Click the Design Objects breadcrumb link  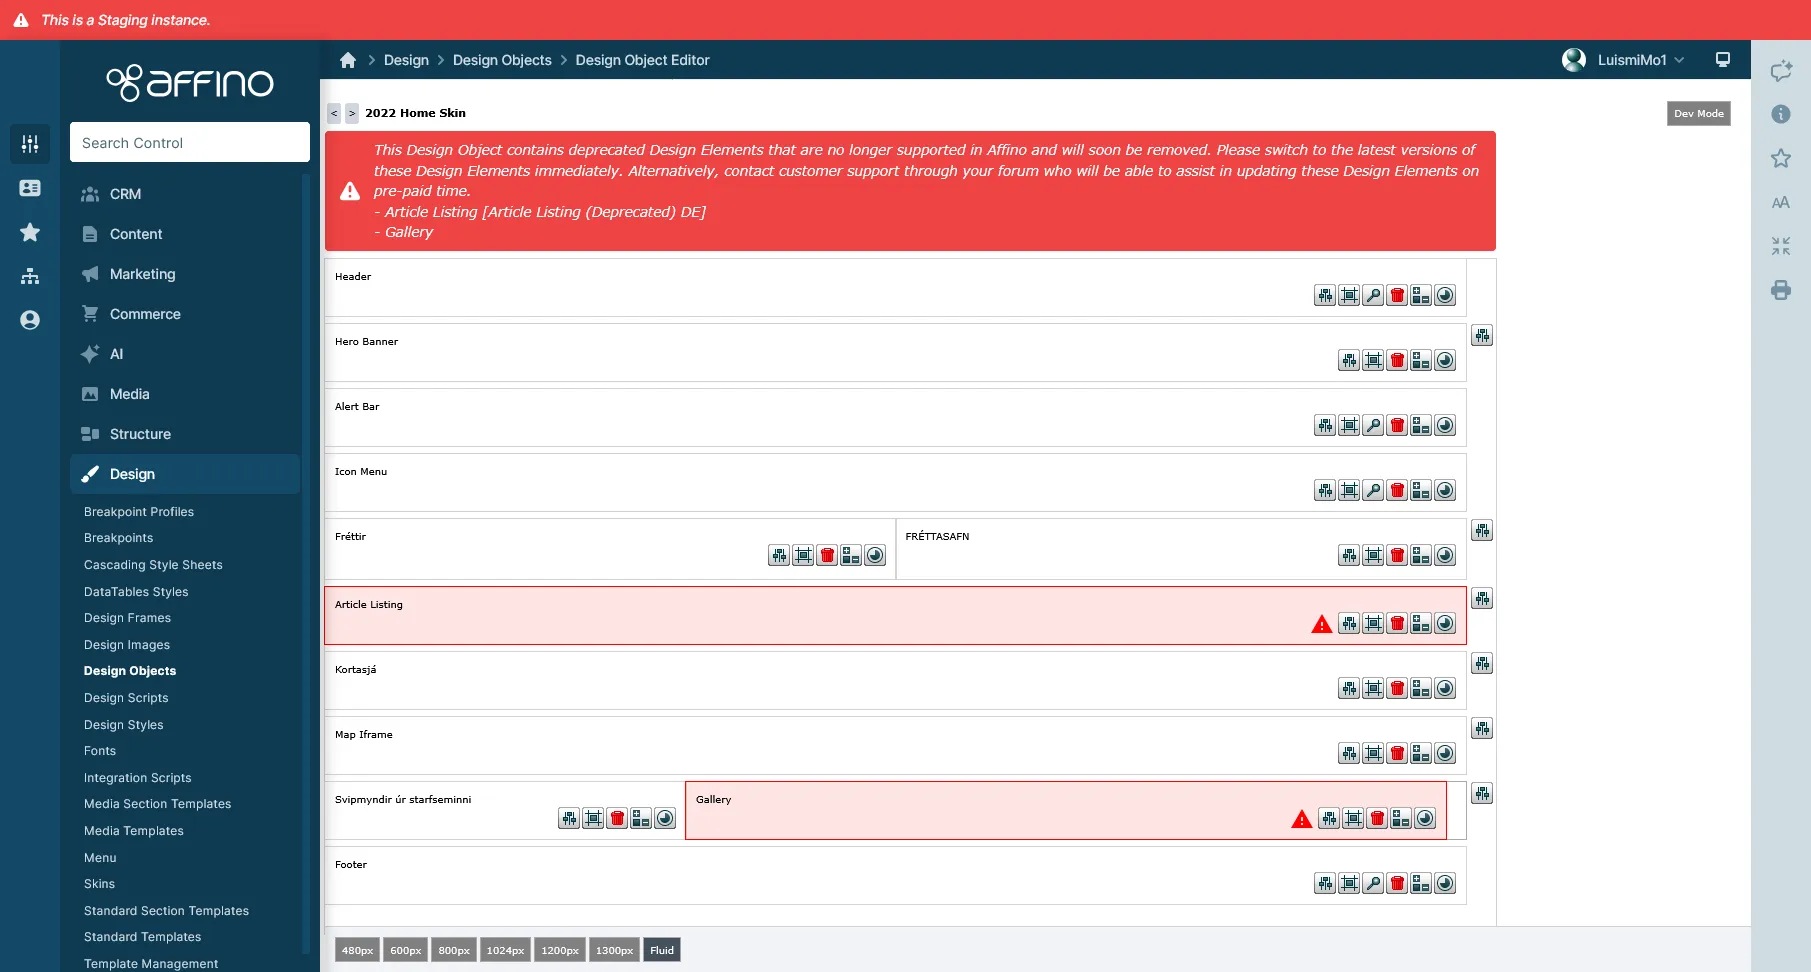click(502, 60)
